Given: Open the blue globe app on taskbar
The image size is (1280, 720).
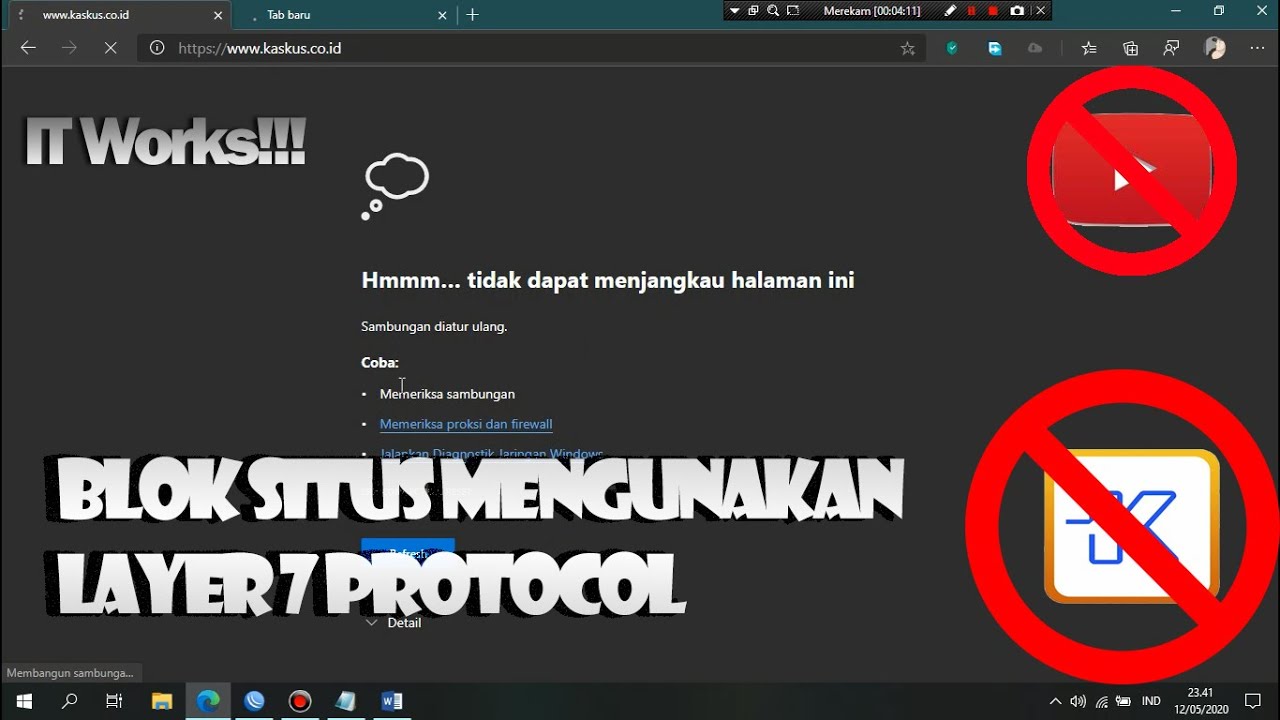Looking at the screenshot, I should [x=254, y=701].
